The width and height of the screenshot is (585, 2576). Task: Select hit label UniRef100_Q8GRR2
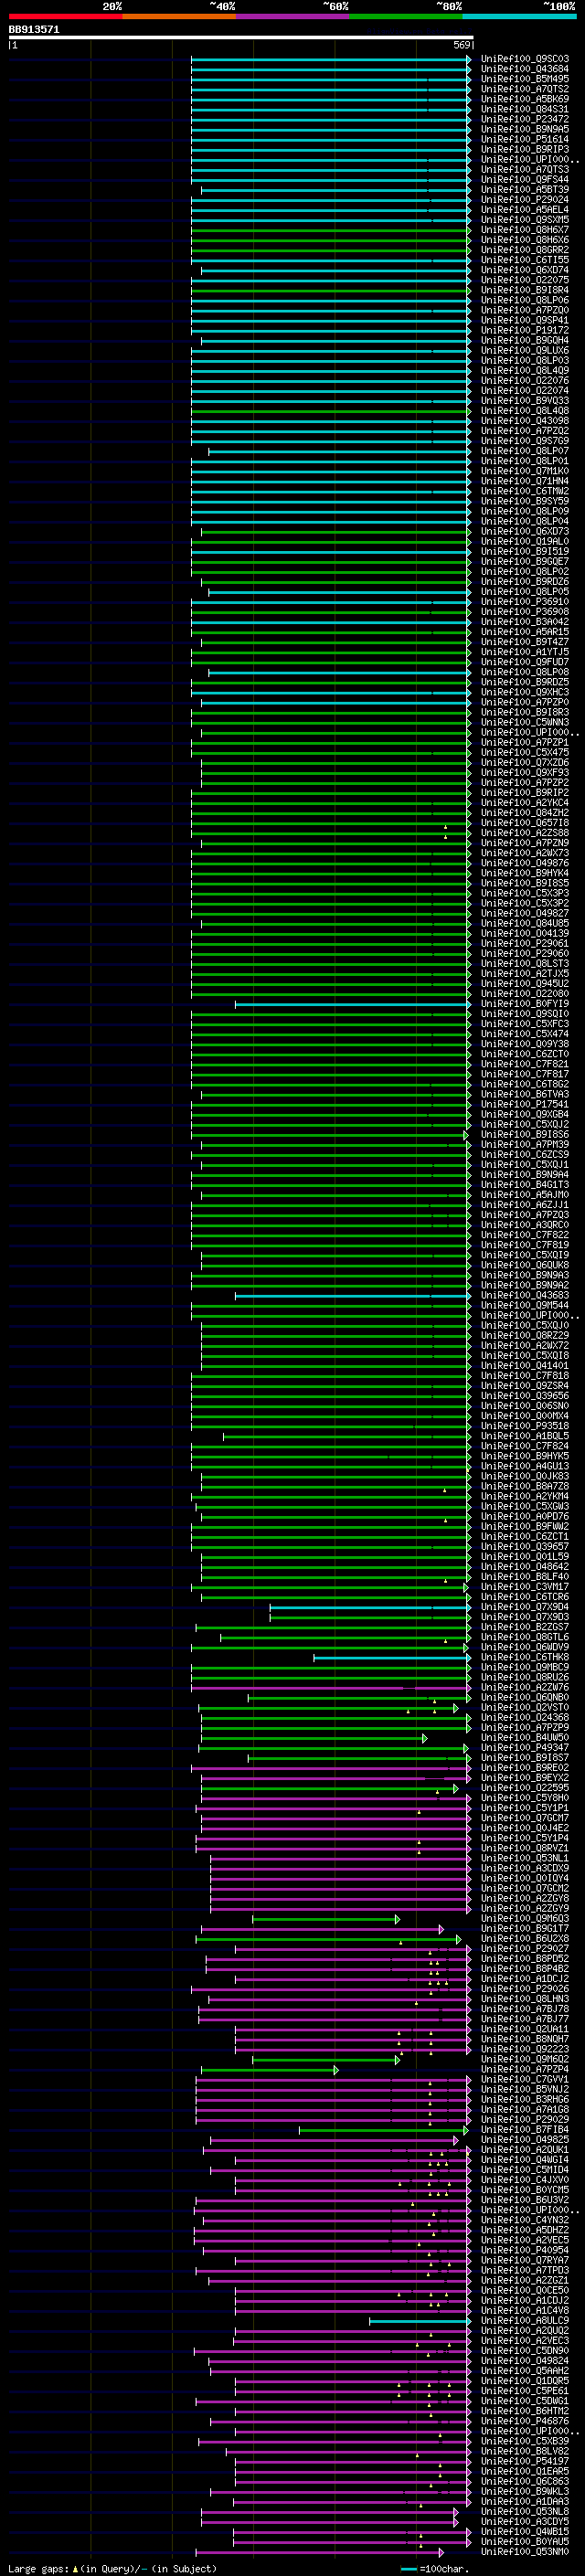click(525, 250)
